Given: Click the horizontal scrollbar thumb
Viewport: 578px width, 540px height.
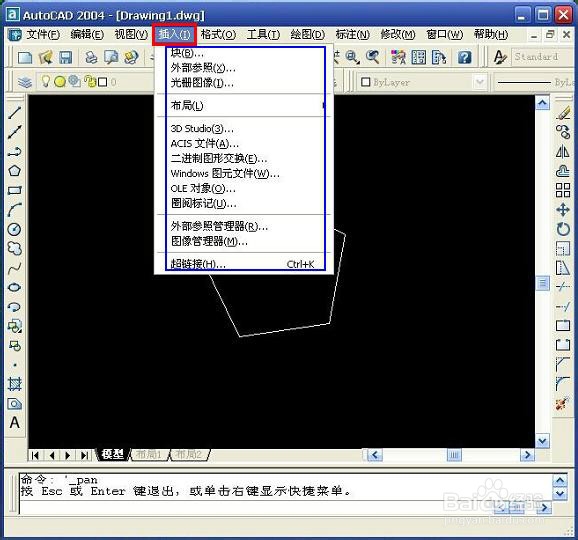Looking at the screenshot, I should [454, 455].
